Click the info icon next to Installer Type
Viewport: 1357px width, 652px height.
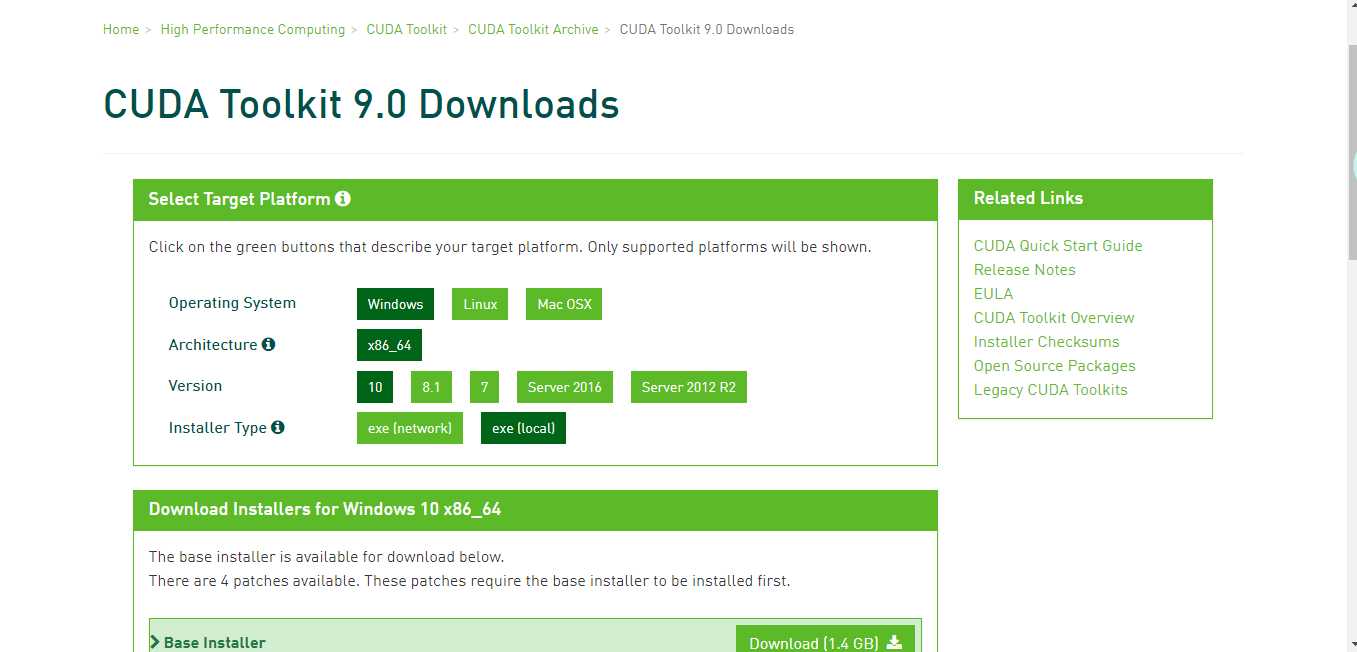pos(278,427)
